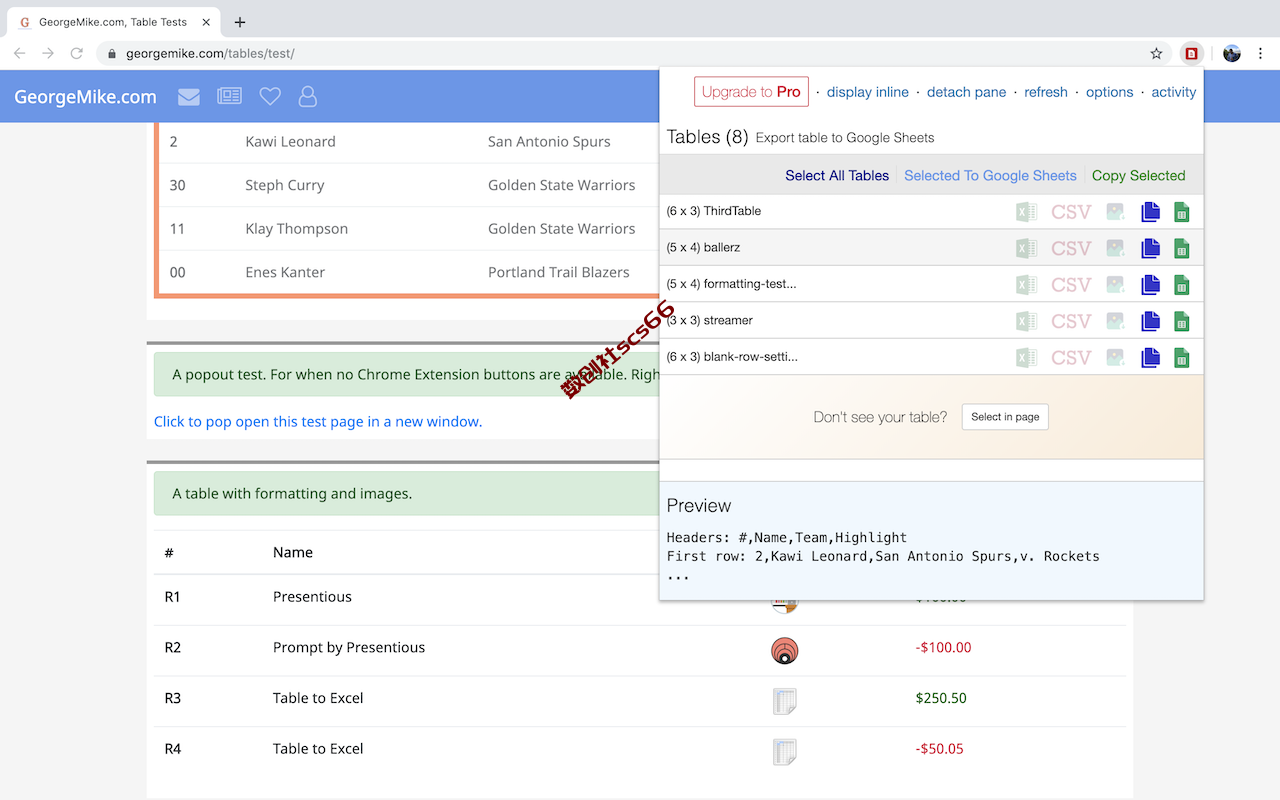This screenshot has width=1280, height=800.
Task: Send ThirdTable to Google Sheets
Action: pyautogui.click(x=1181, y=212)
